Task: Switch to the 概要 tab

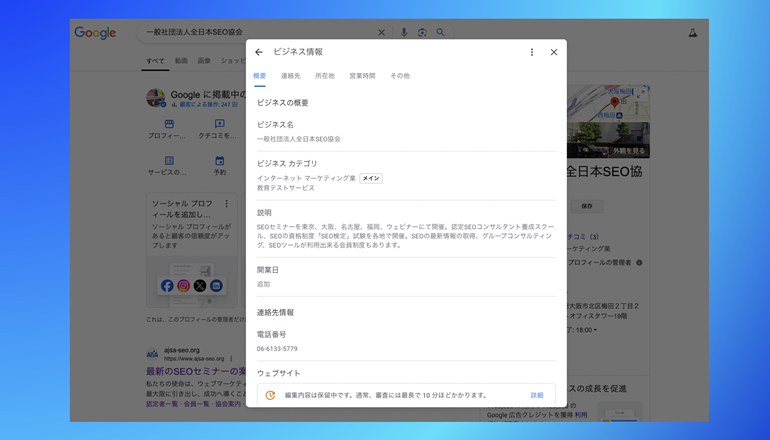Action: coord(260,76)
